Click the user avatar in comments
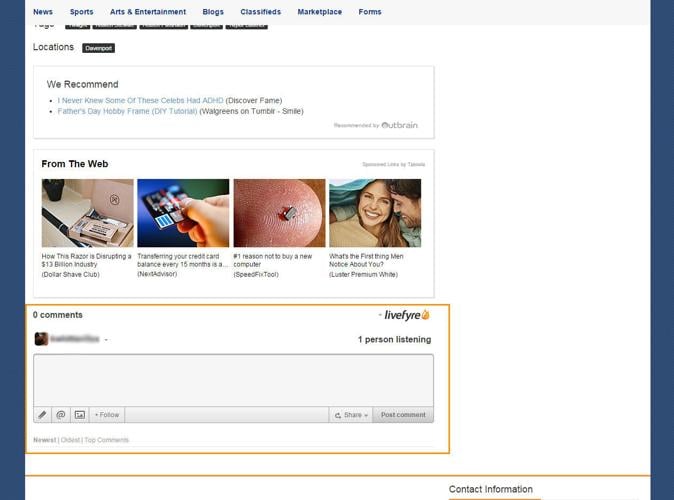This screenshot has height=500, width=674. pos(41,339)
